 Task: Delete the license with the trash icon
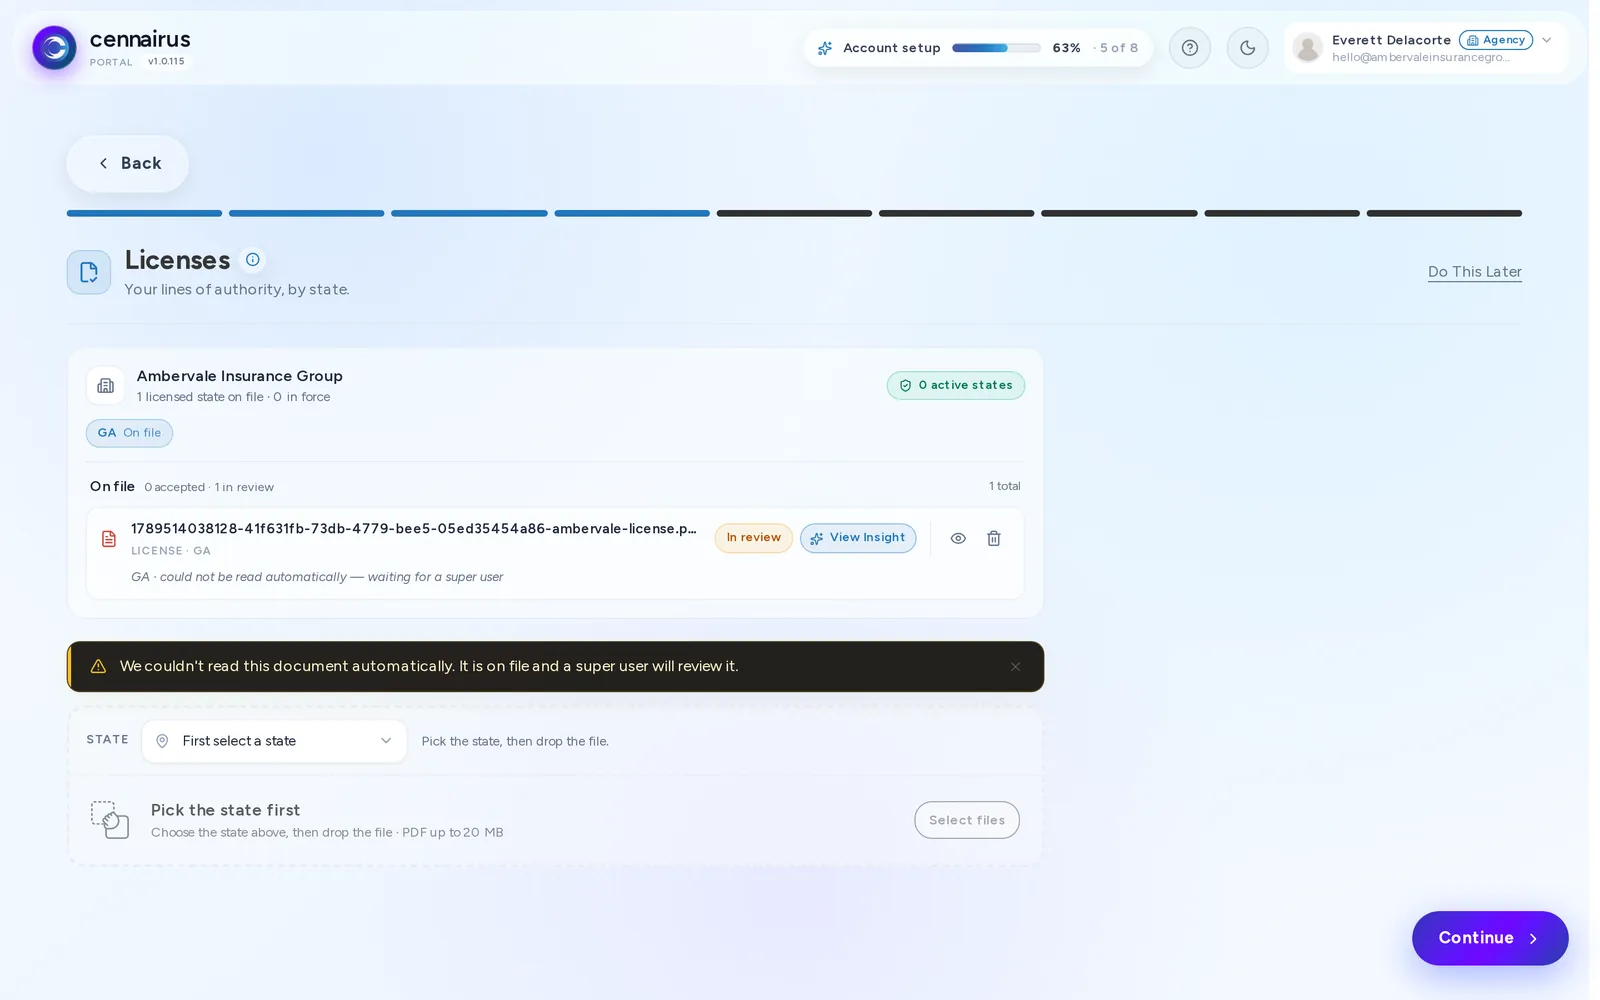point(994,538)
